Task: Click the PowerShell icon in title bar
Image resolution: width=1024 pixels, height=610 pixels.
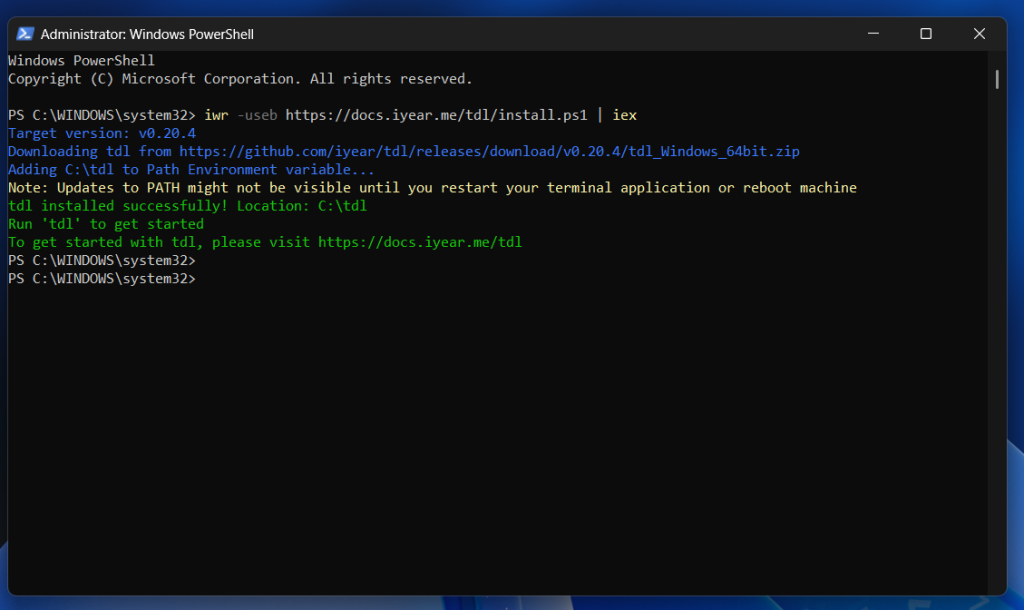Action: [x=25, y=34]
